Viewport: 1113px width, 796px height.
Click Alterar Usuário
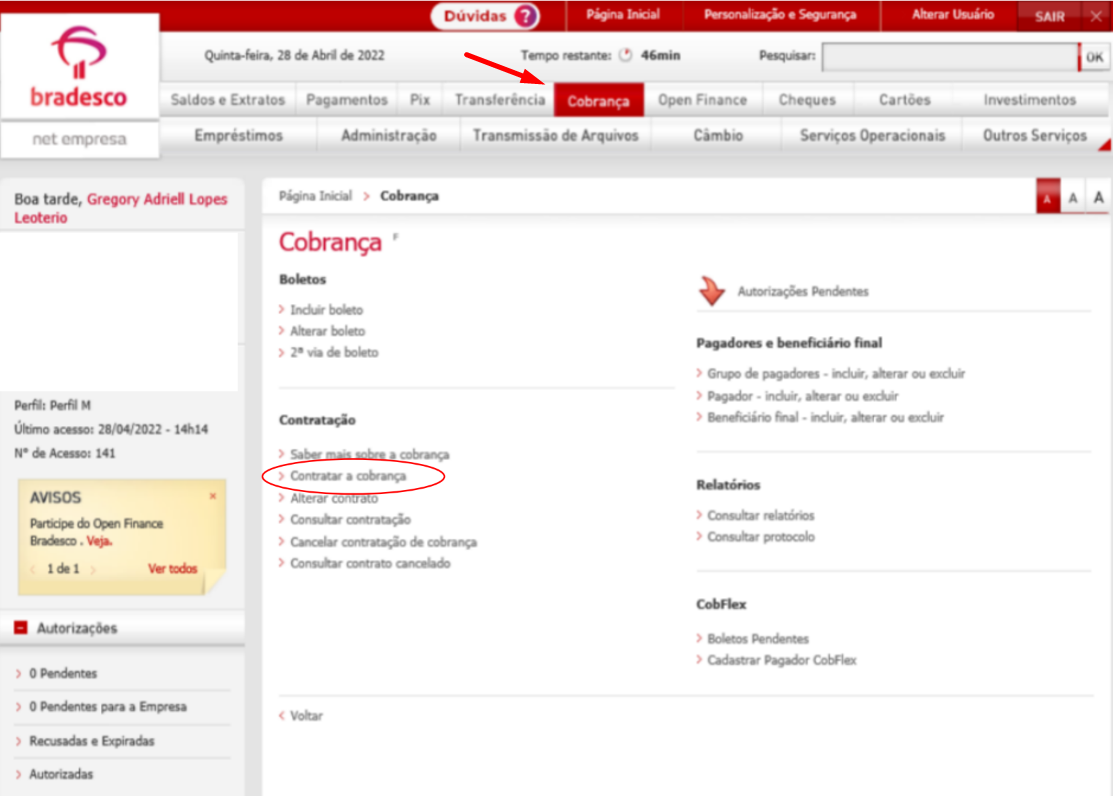(x=953, y=15)
